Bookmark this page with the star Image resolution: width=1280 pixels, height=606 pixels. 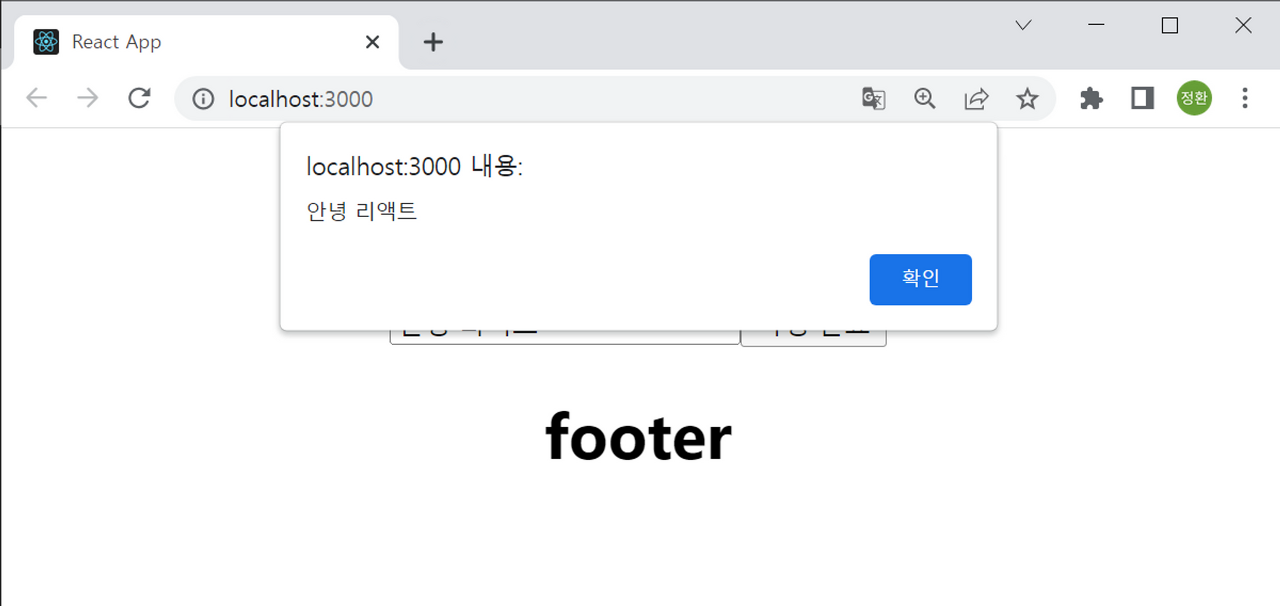point(1027,98)
